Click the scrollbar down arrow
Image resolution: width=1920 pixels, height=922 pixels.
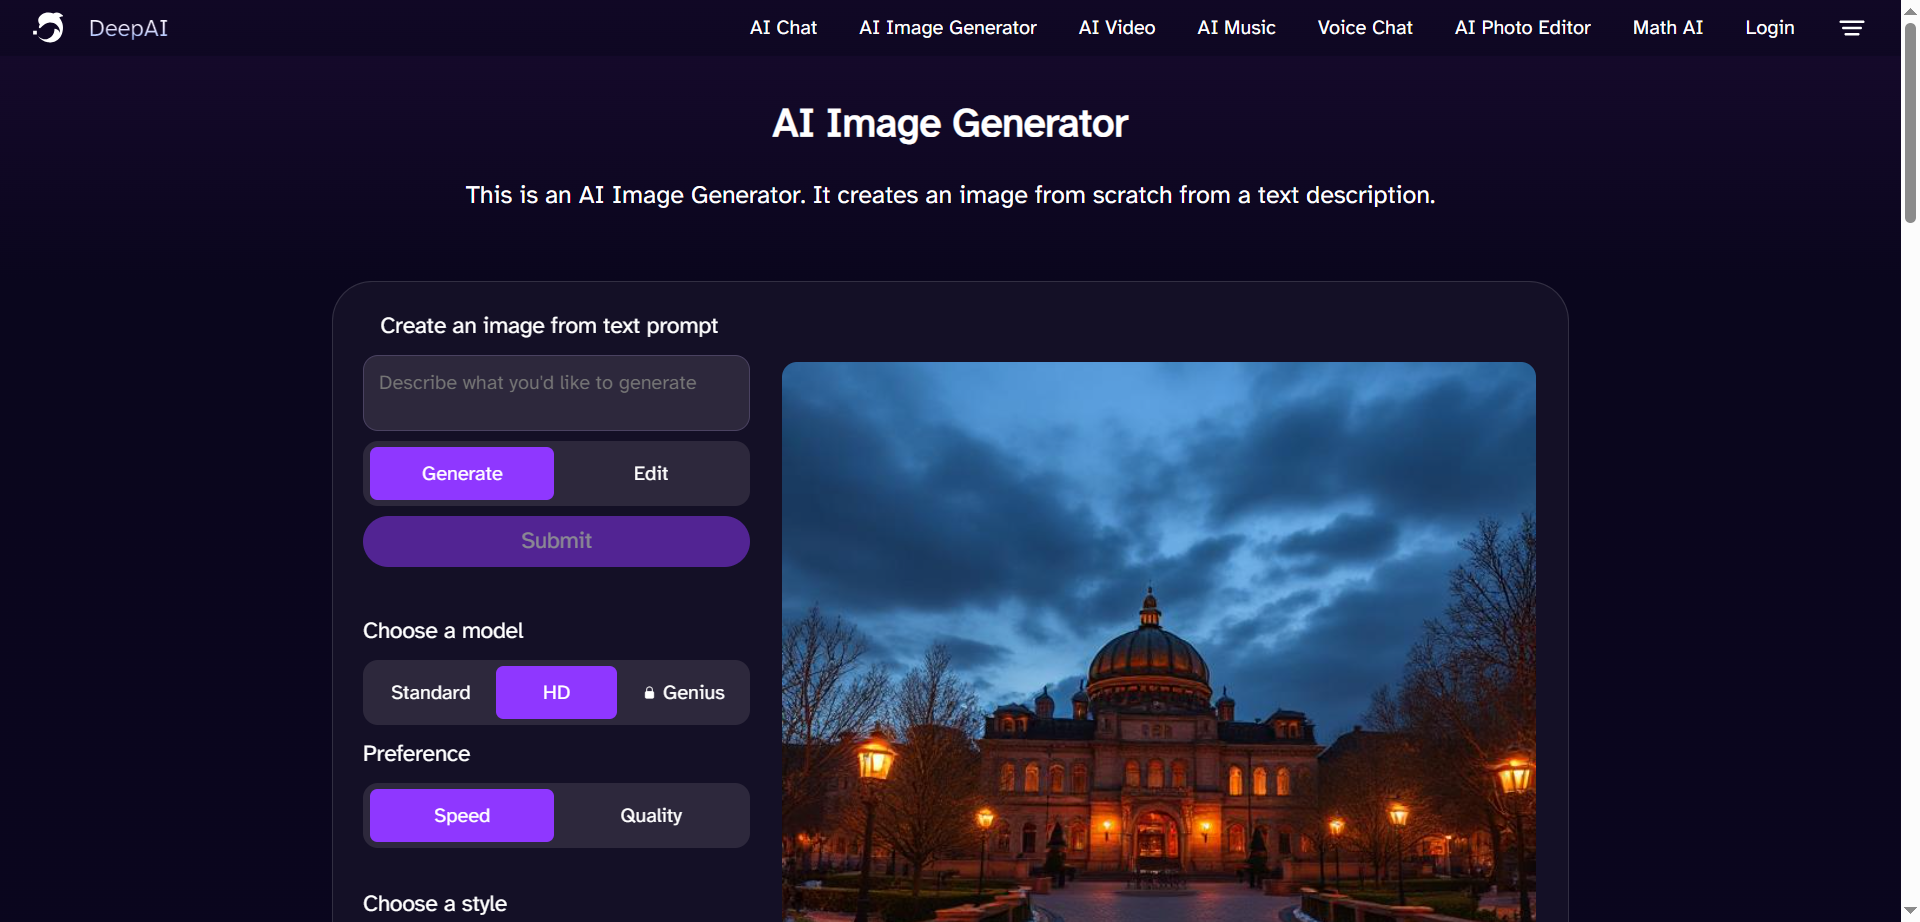tap(1910, 911)
